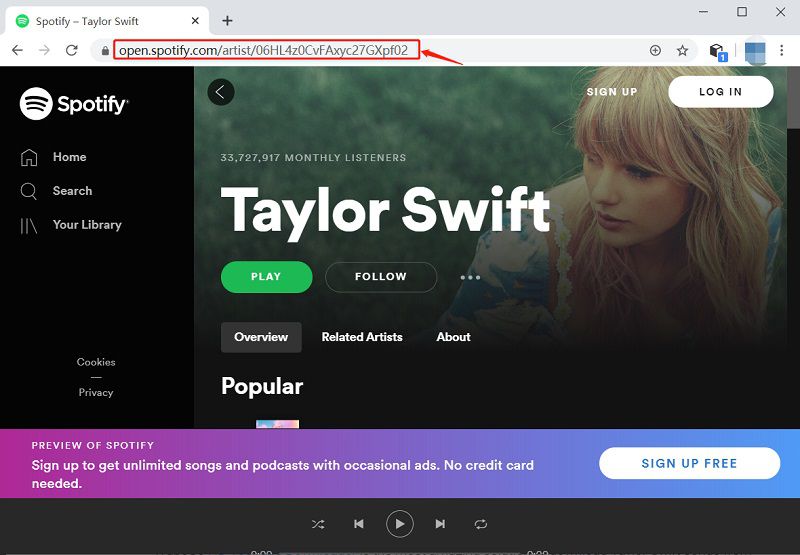The image size is (800, 555).
Task: Skip to the previous track
Action: (x=359, y=524)
